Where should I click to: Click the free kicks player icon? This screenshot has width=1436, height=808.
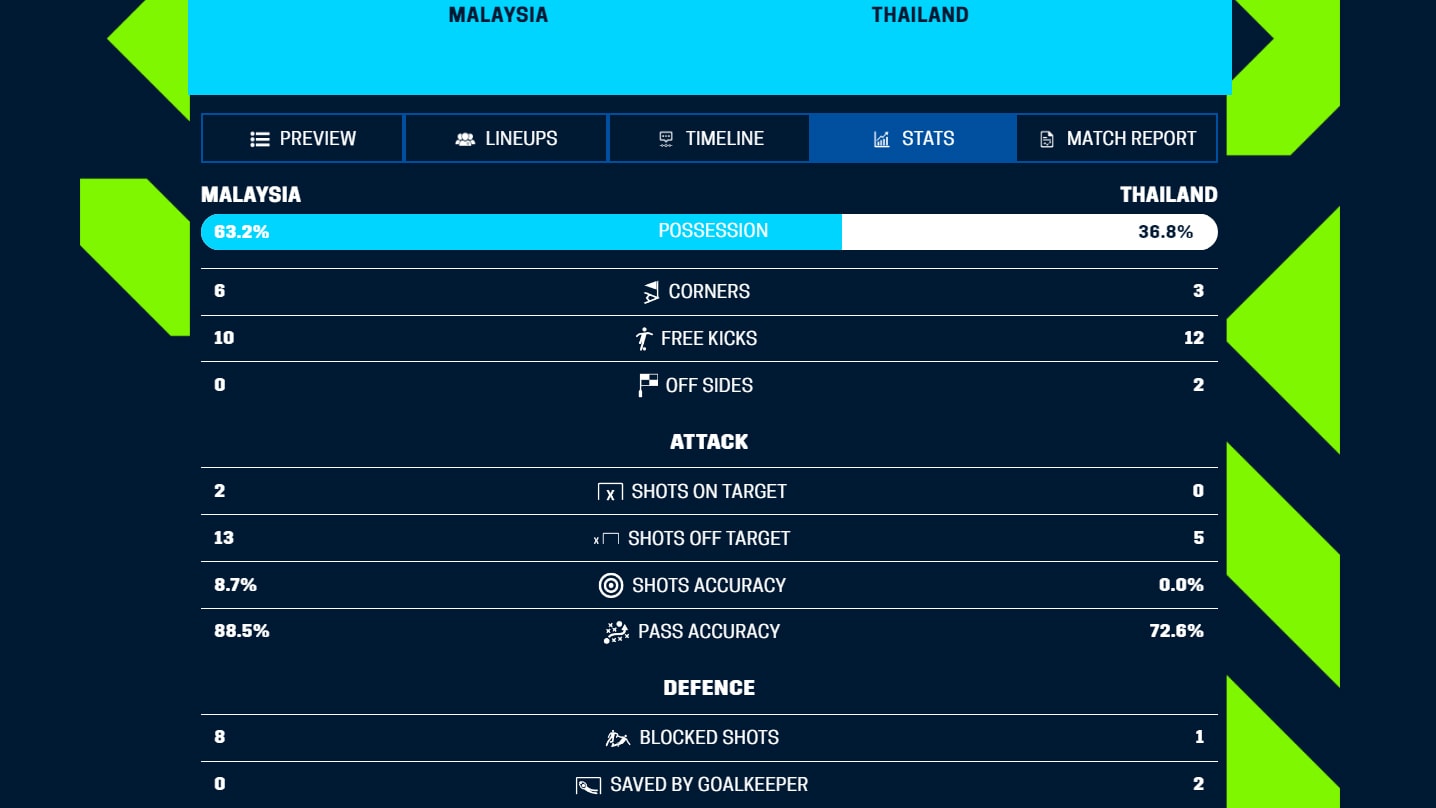644,338
